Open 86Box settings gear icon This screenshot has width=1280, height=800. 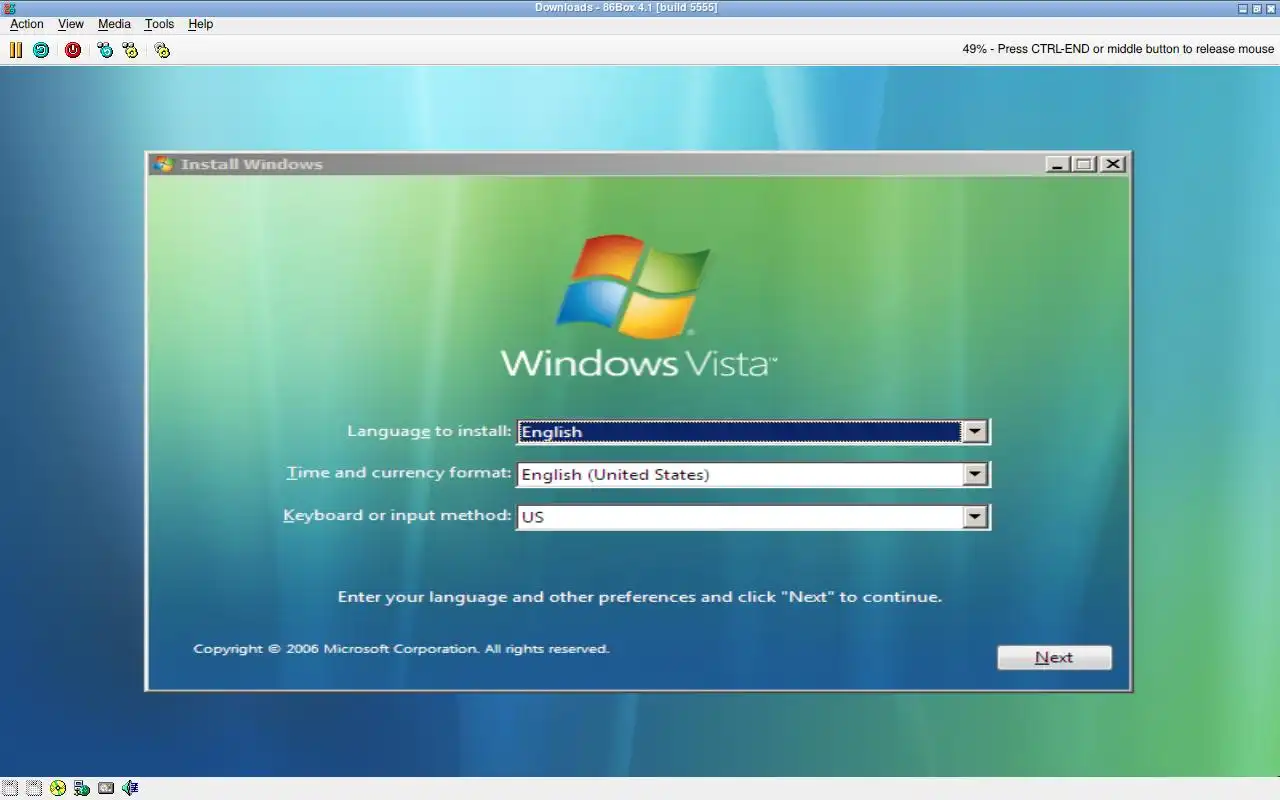(162, 49)
